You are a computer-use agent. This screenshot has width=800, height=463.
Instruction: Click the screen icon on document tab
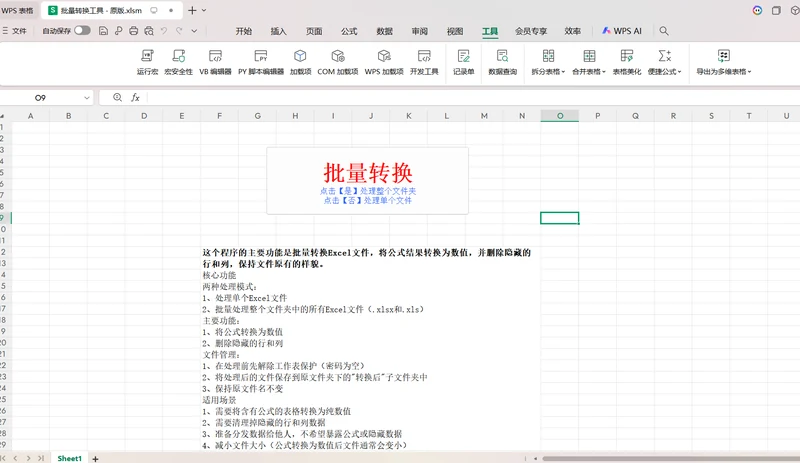[x=154, y=10]
